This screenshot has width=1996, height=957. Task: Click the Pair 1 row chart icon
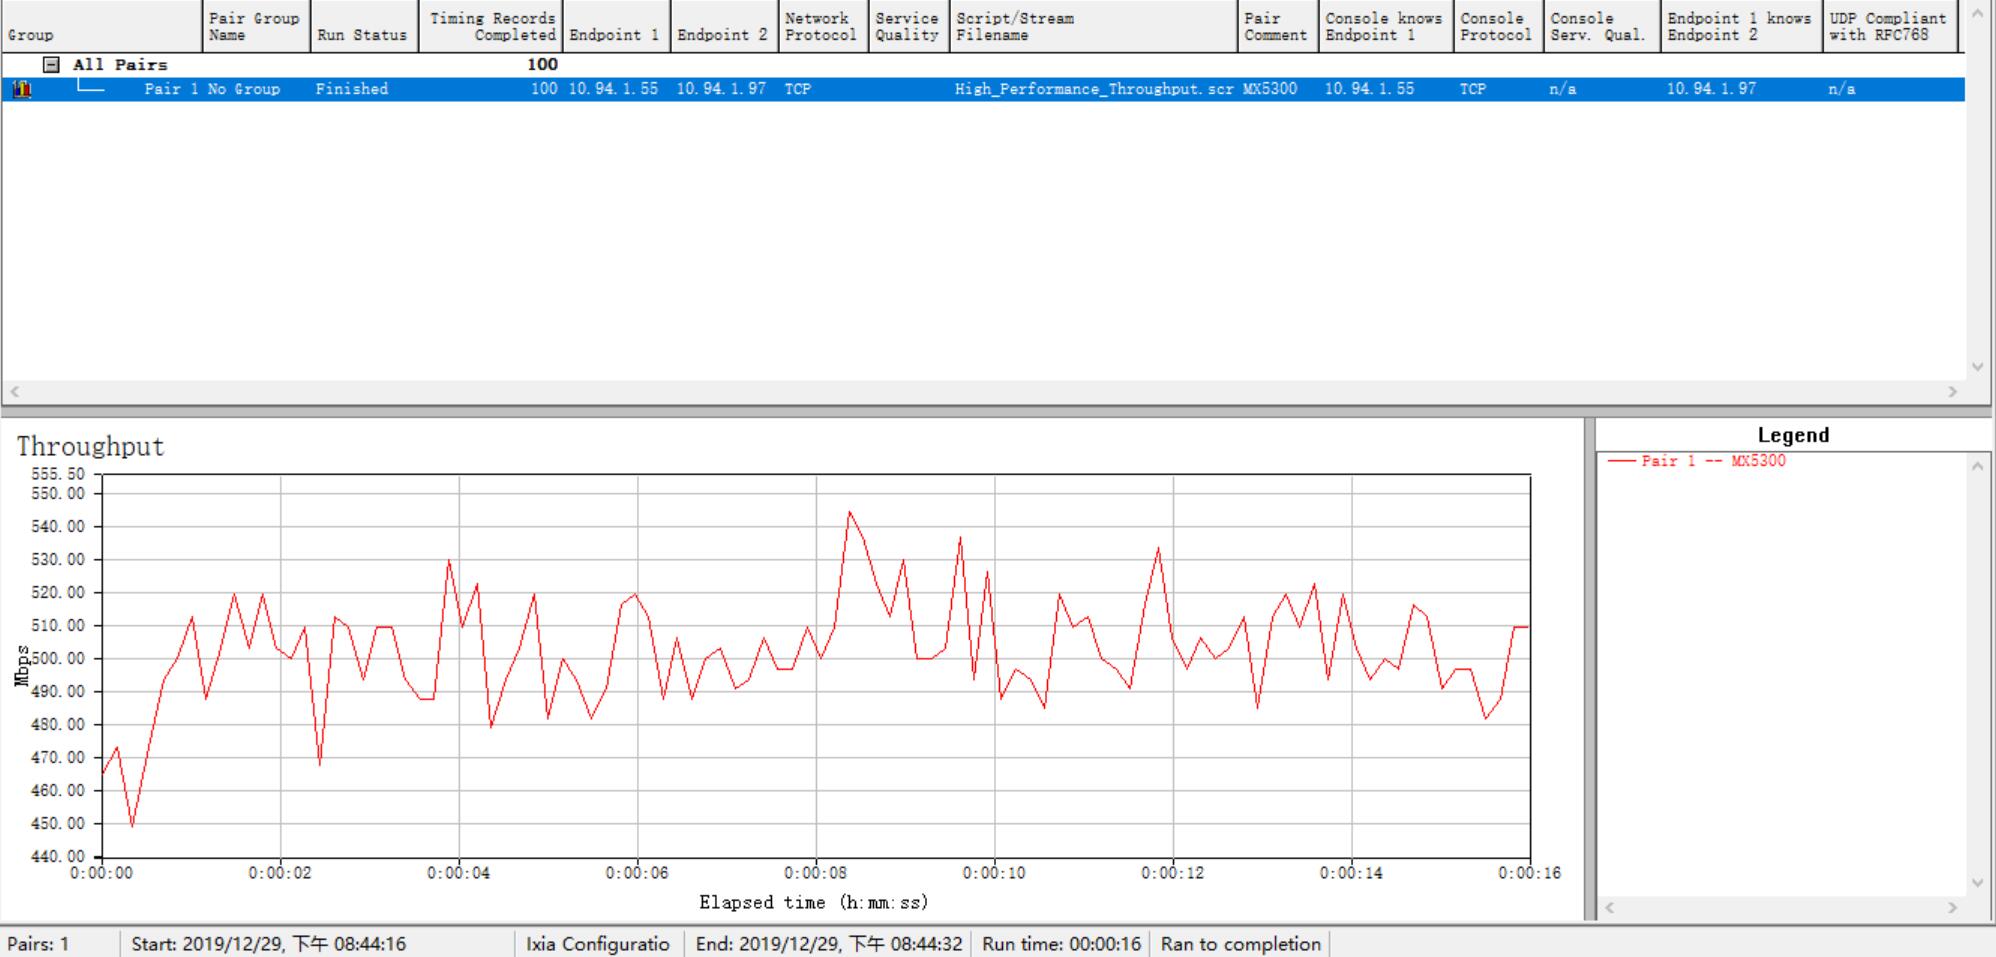[x=21, y=89]
